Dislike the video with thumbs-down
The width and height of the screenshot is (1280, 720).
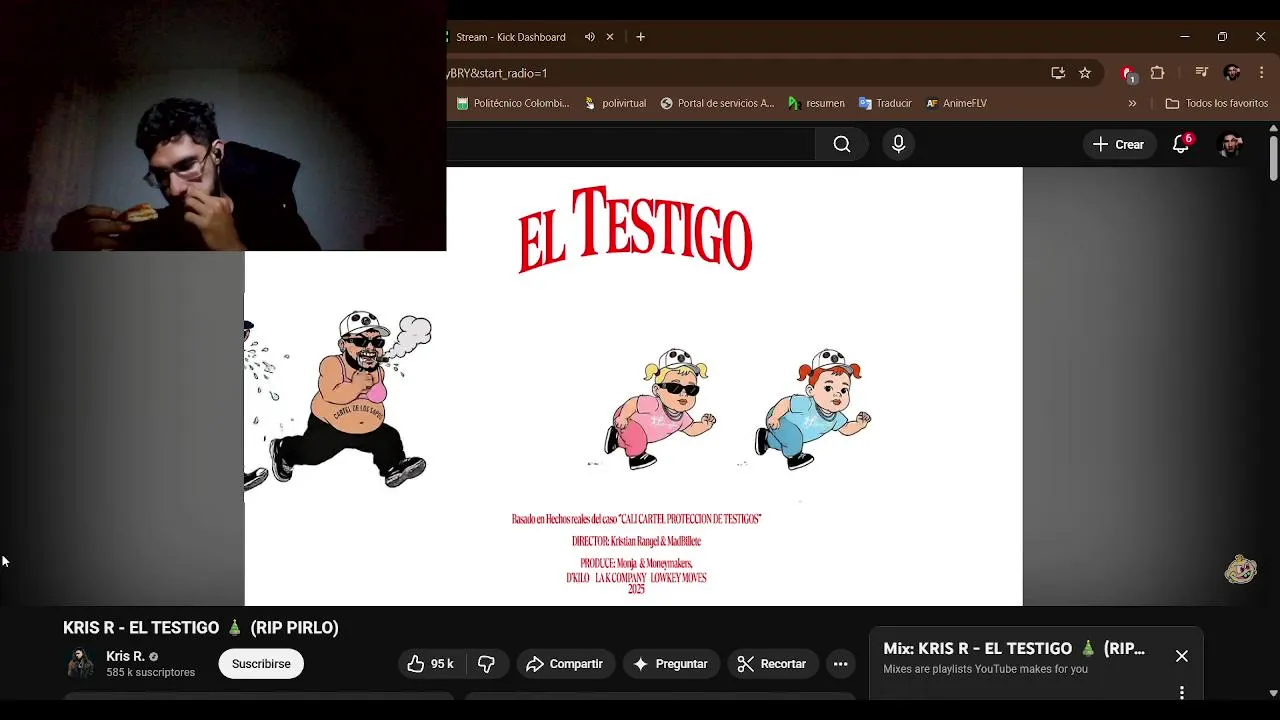point(487,664)
